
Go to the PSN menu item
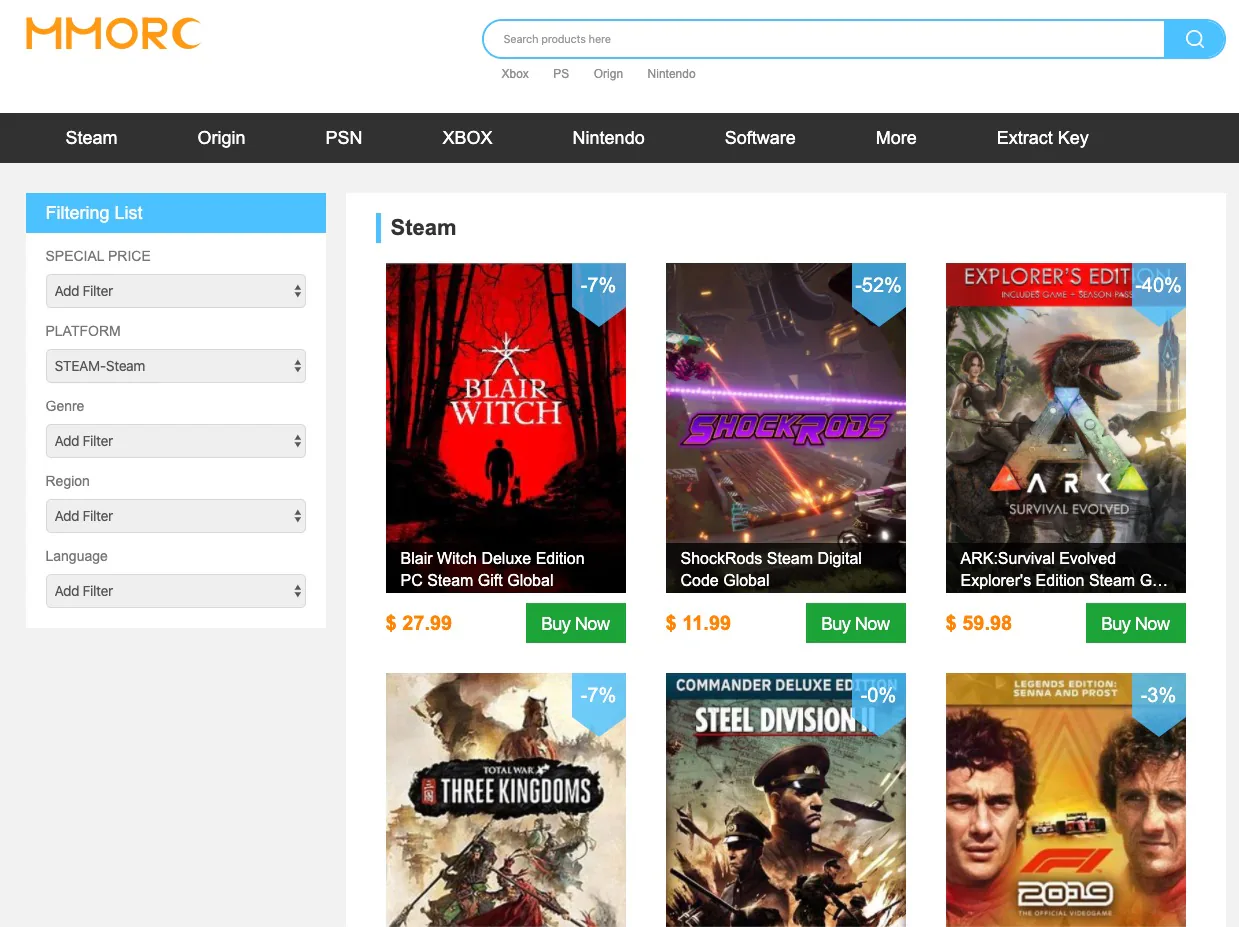(344, 138)
